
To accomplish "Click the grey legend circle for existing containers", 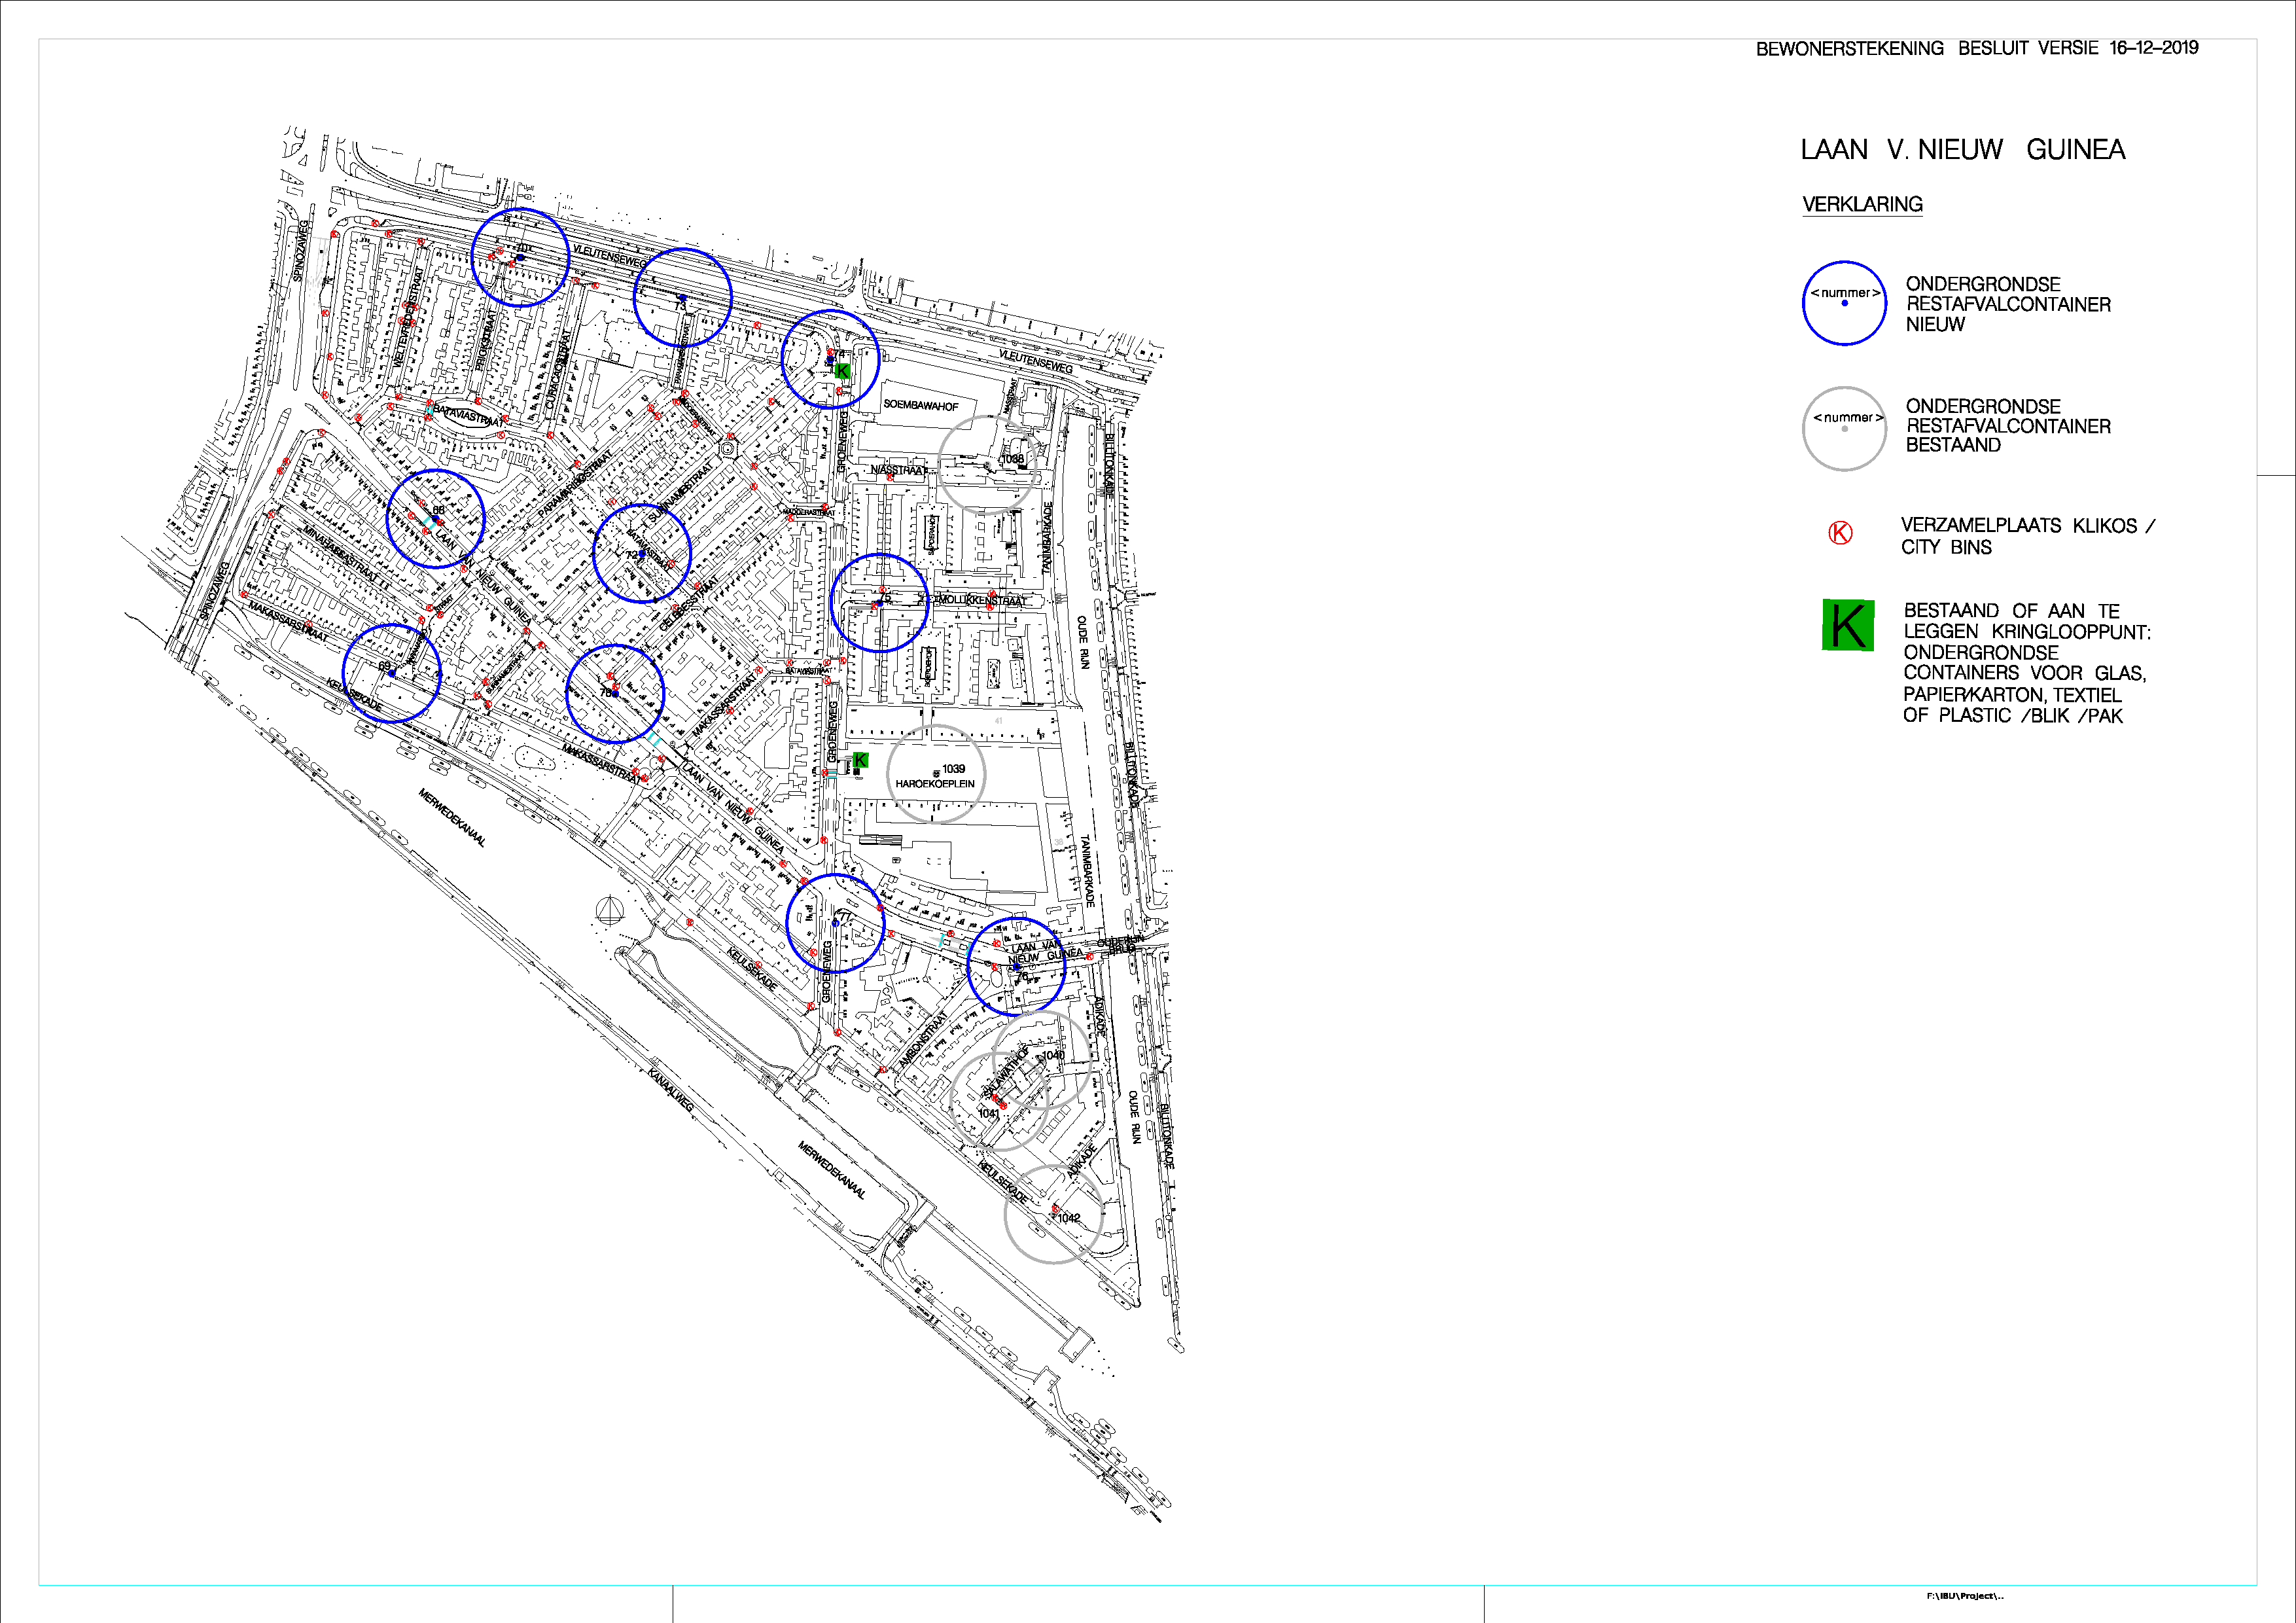I will [x=1844, y=428].
